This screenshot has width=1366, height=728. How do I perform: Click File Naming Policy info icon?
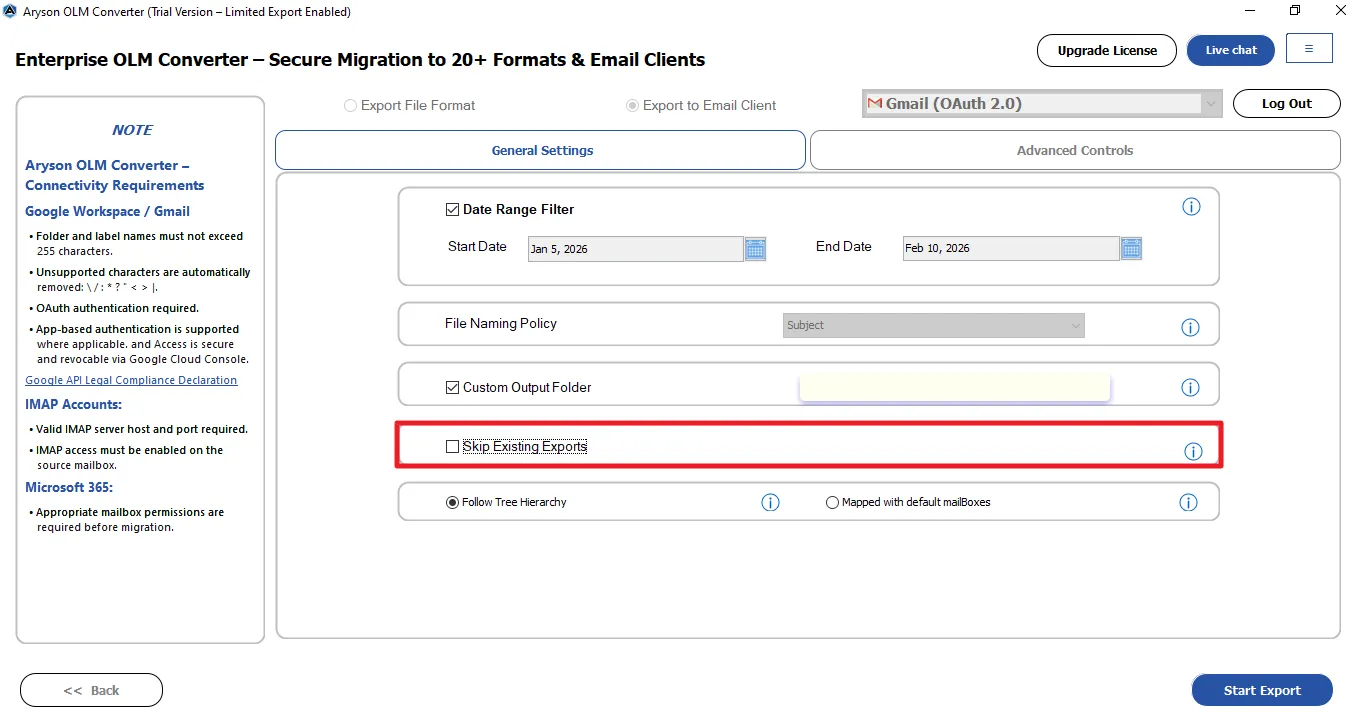[1190, 327]
